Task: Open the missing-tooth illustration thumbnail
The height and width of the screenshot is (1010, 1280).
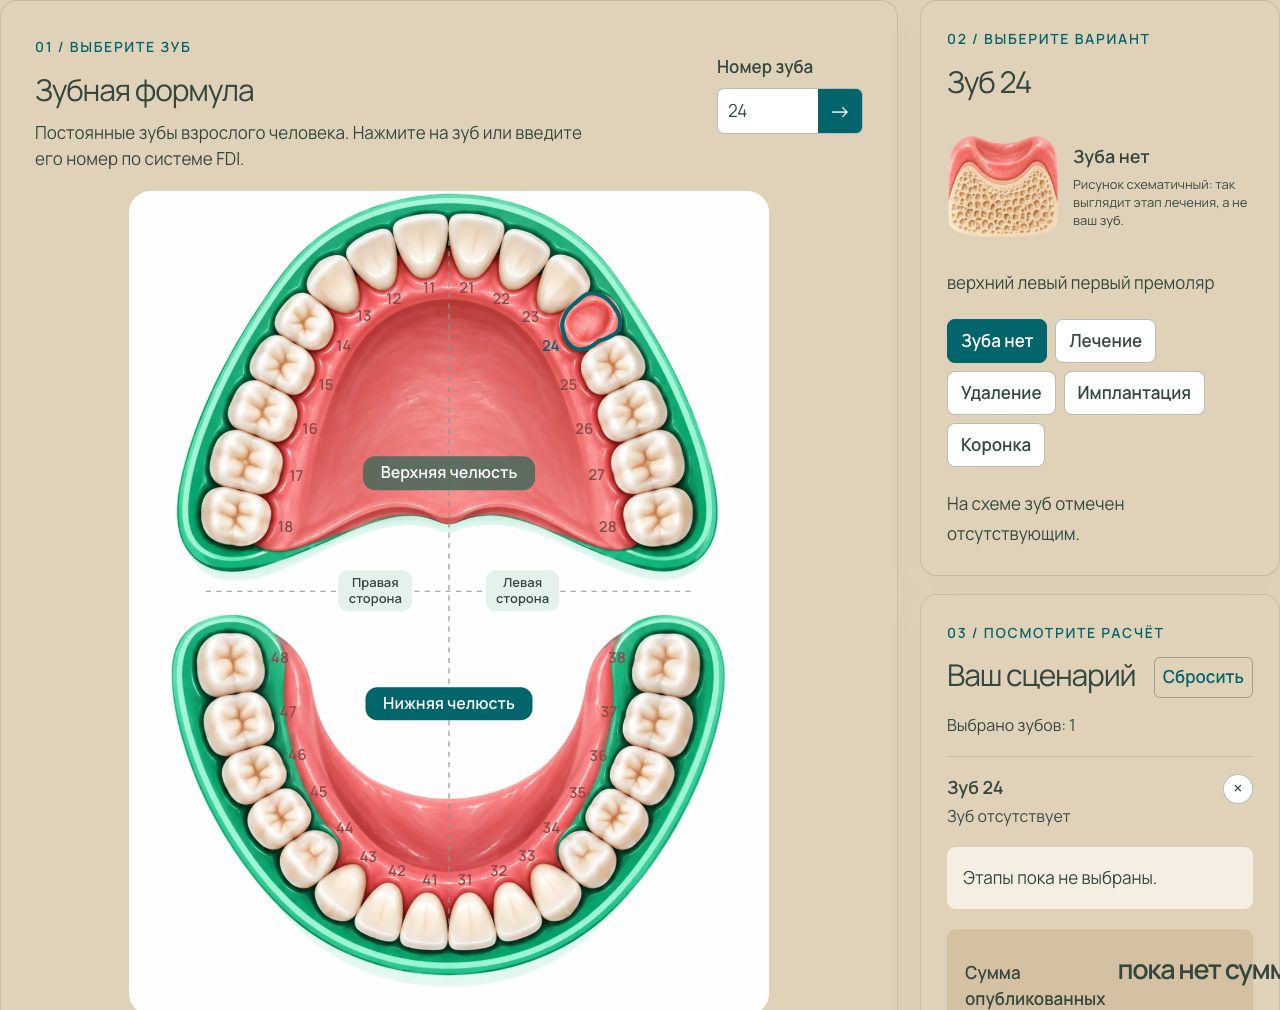Action: (x=1003, y=185)
